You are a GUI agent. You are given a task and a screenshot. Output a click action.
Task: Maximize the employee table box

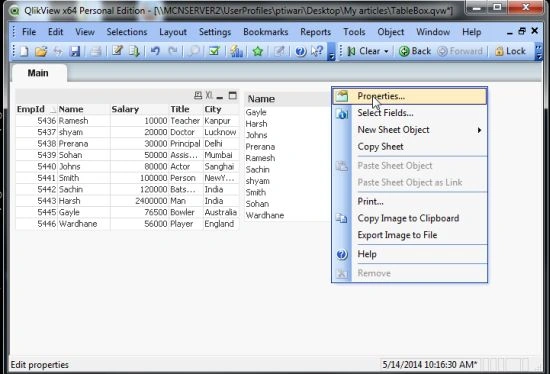coord(233,95)
